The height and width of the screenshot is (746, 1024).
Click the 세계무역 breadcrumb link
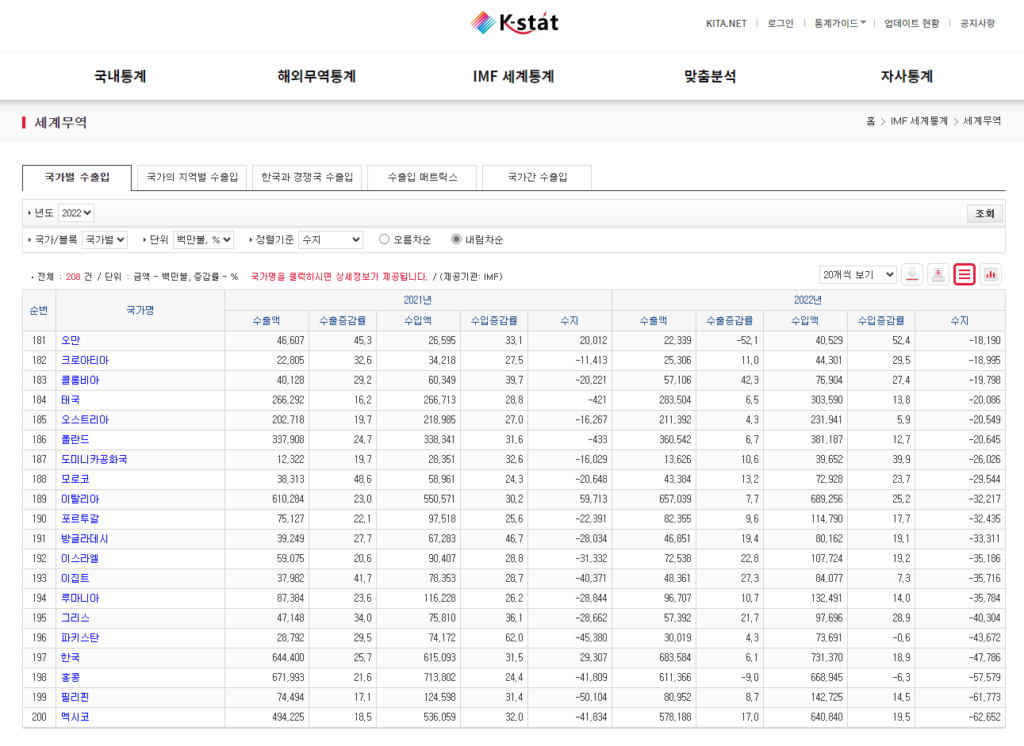click(x=982, y=121)
